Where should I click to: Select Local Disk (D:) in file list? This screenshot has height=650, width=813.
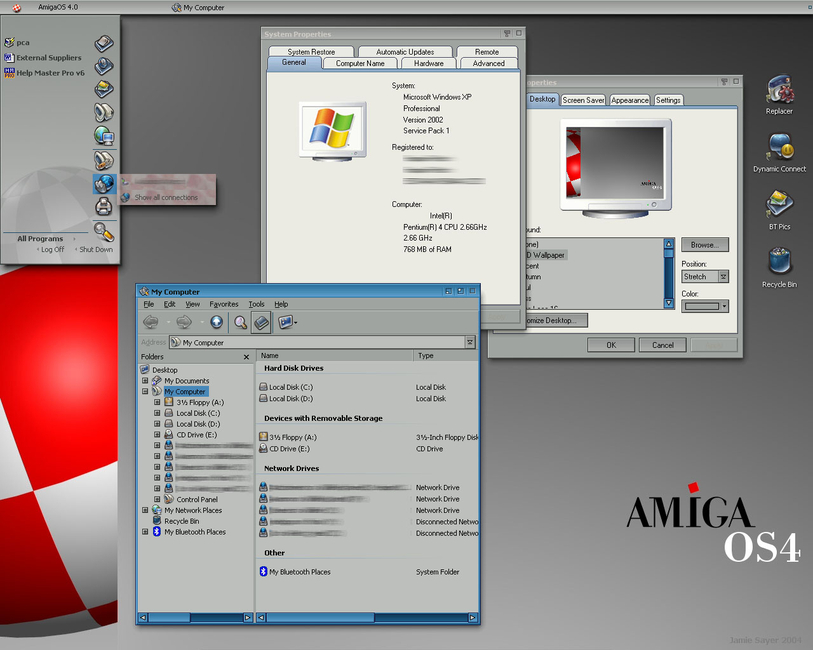286,399
